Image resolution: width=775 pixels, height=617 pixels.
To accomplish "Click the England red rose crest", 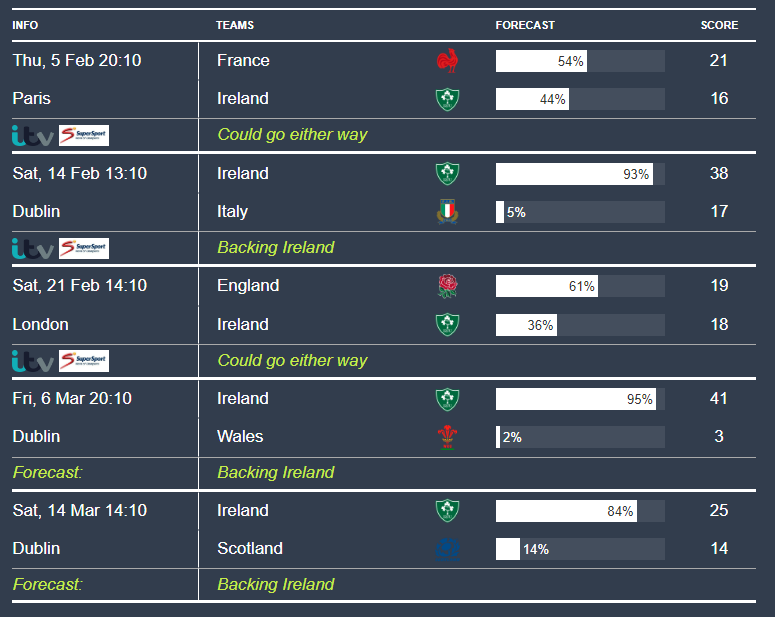I will point(447,286).
